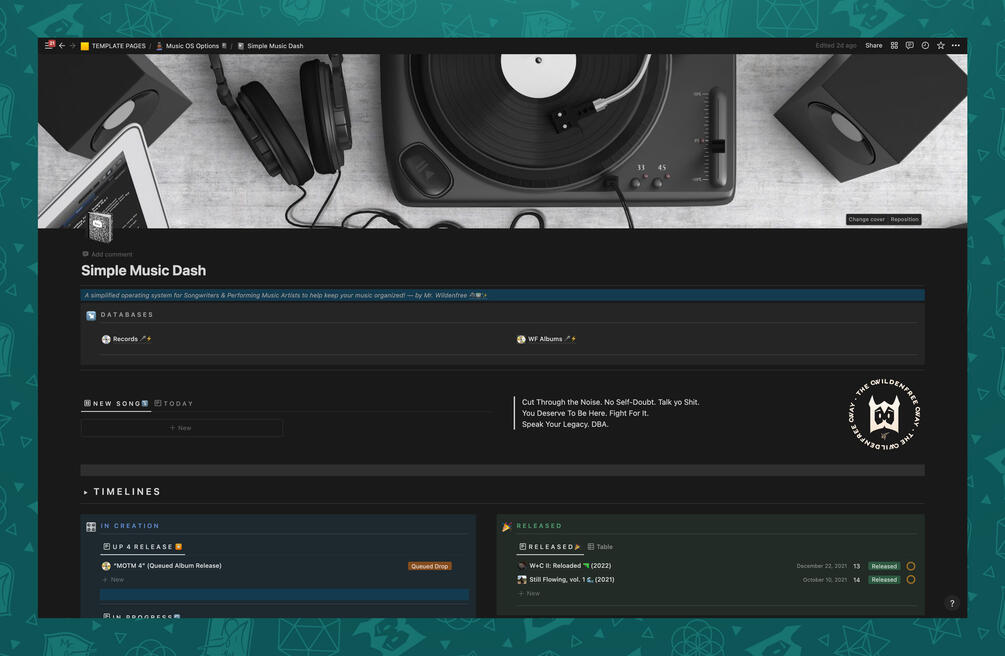
Task: Click the Records database icon
Action: [x=106, y=339]
